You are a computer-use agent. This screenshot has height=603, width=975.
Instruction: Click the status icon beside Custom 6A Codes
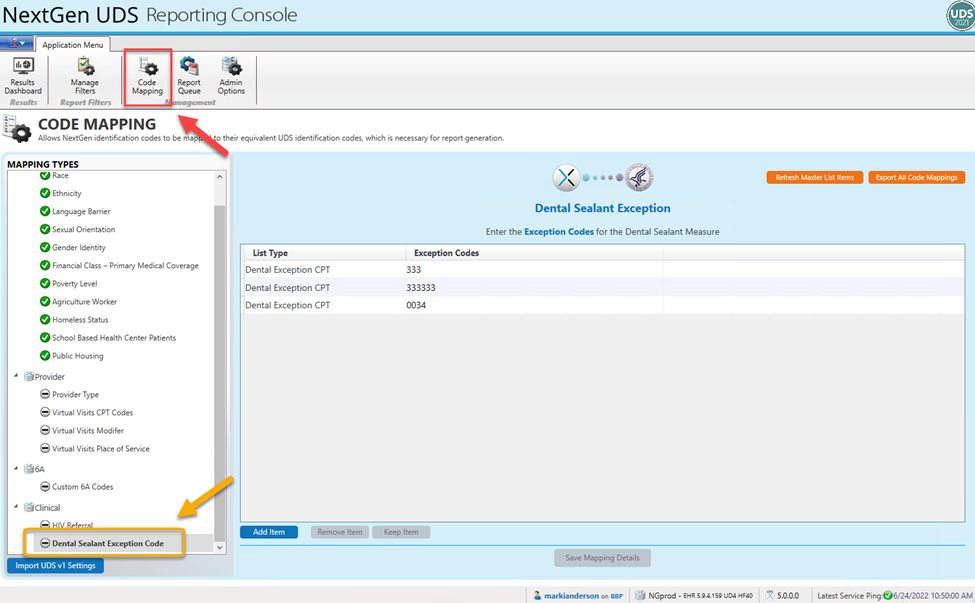[45, 486]
